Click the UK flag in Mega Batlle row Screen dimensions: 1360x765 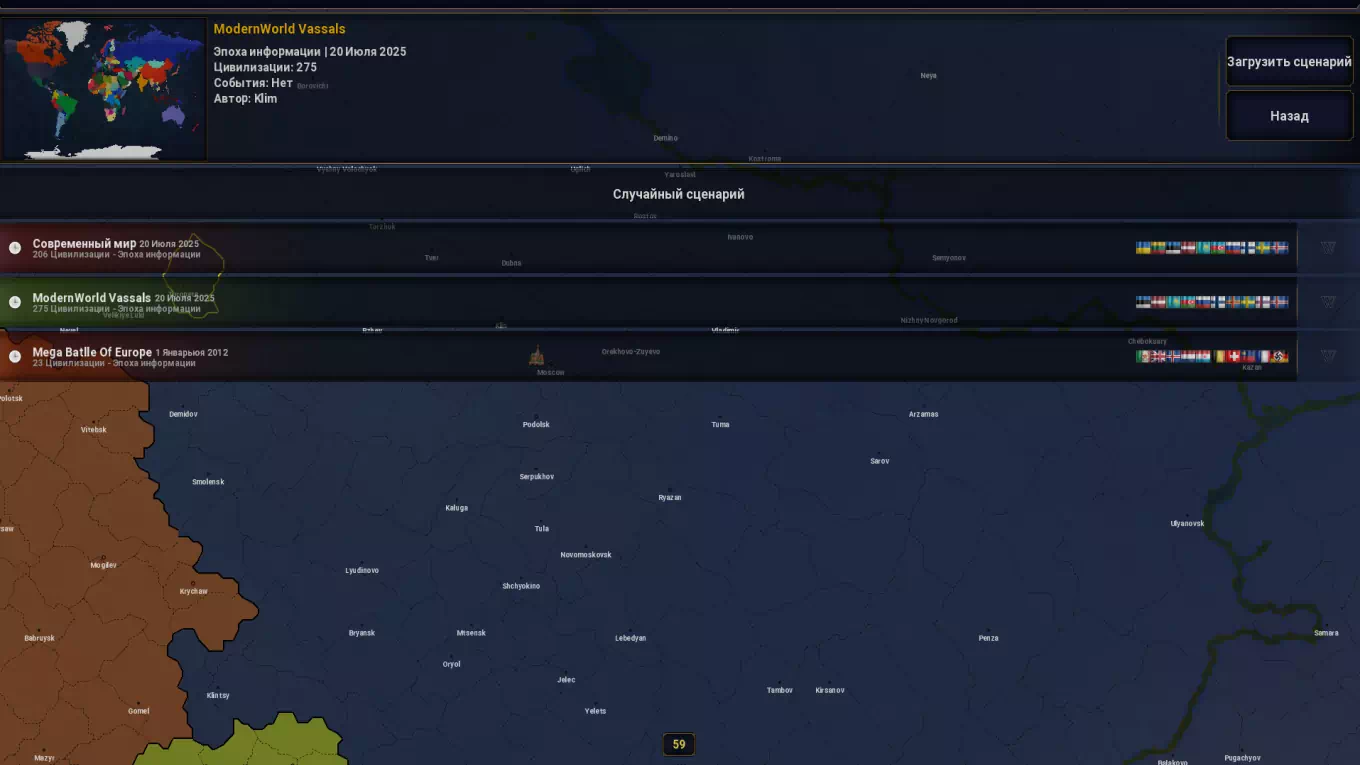tap(1158, 356)
